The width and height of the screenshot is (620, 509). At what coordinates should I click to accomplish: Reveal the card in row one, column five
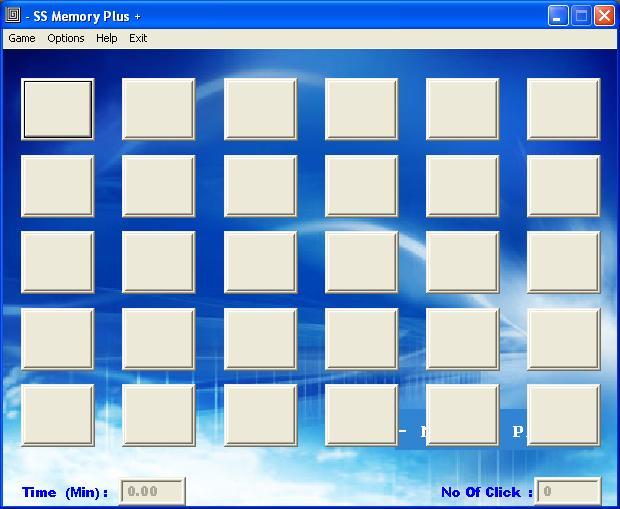[x=463, y=109]
